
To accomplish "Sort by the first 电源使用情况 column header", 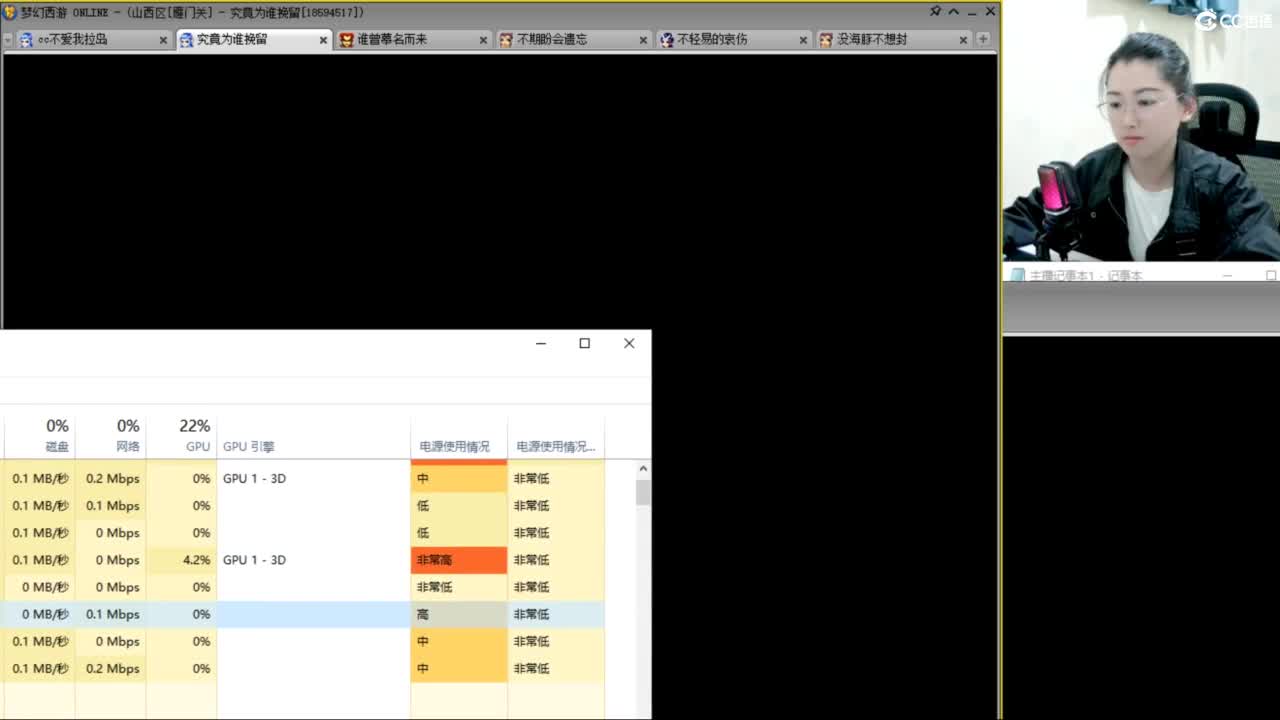I will pos(459,436).
